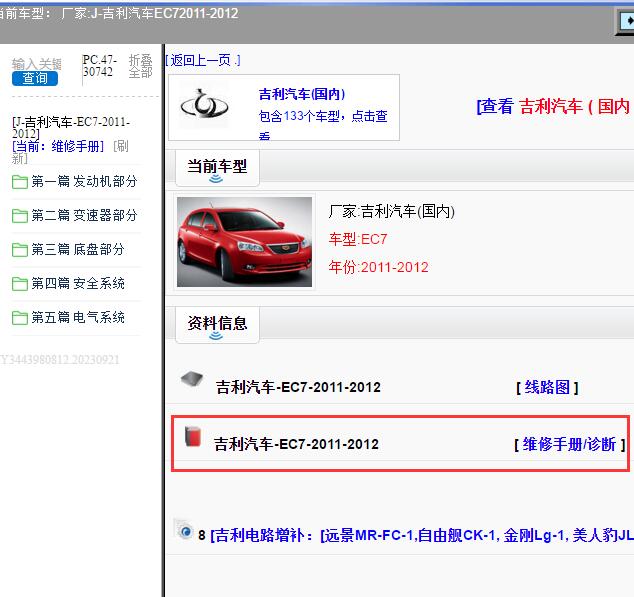
Task: Select the 资料信息 tab header
Action: (x=218, y=325)
